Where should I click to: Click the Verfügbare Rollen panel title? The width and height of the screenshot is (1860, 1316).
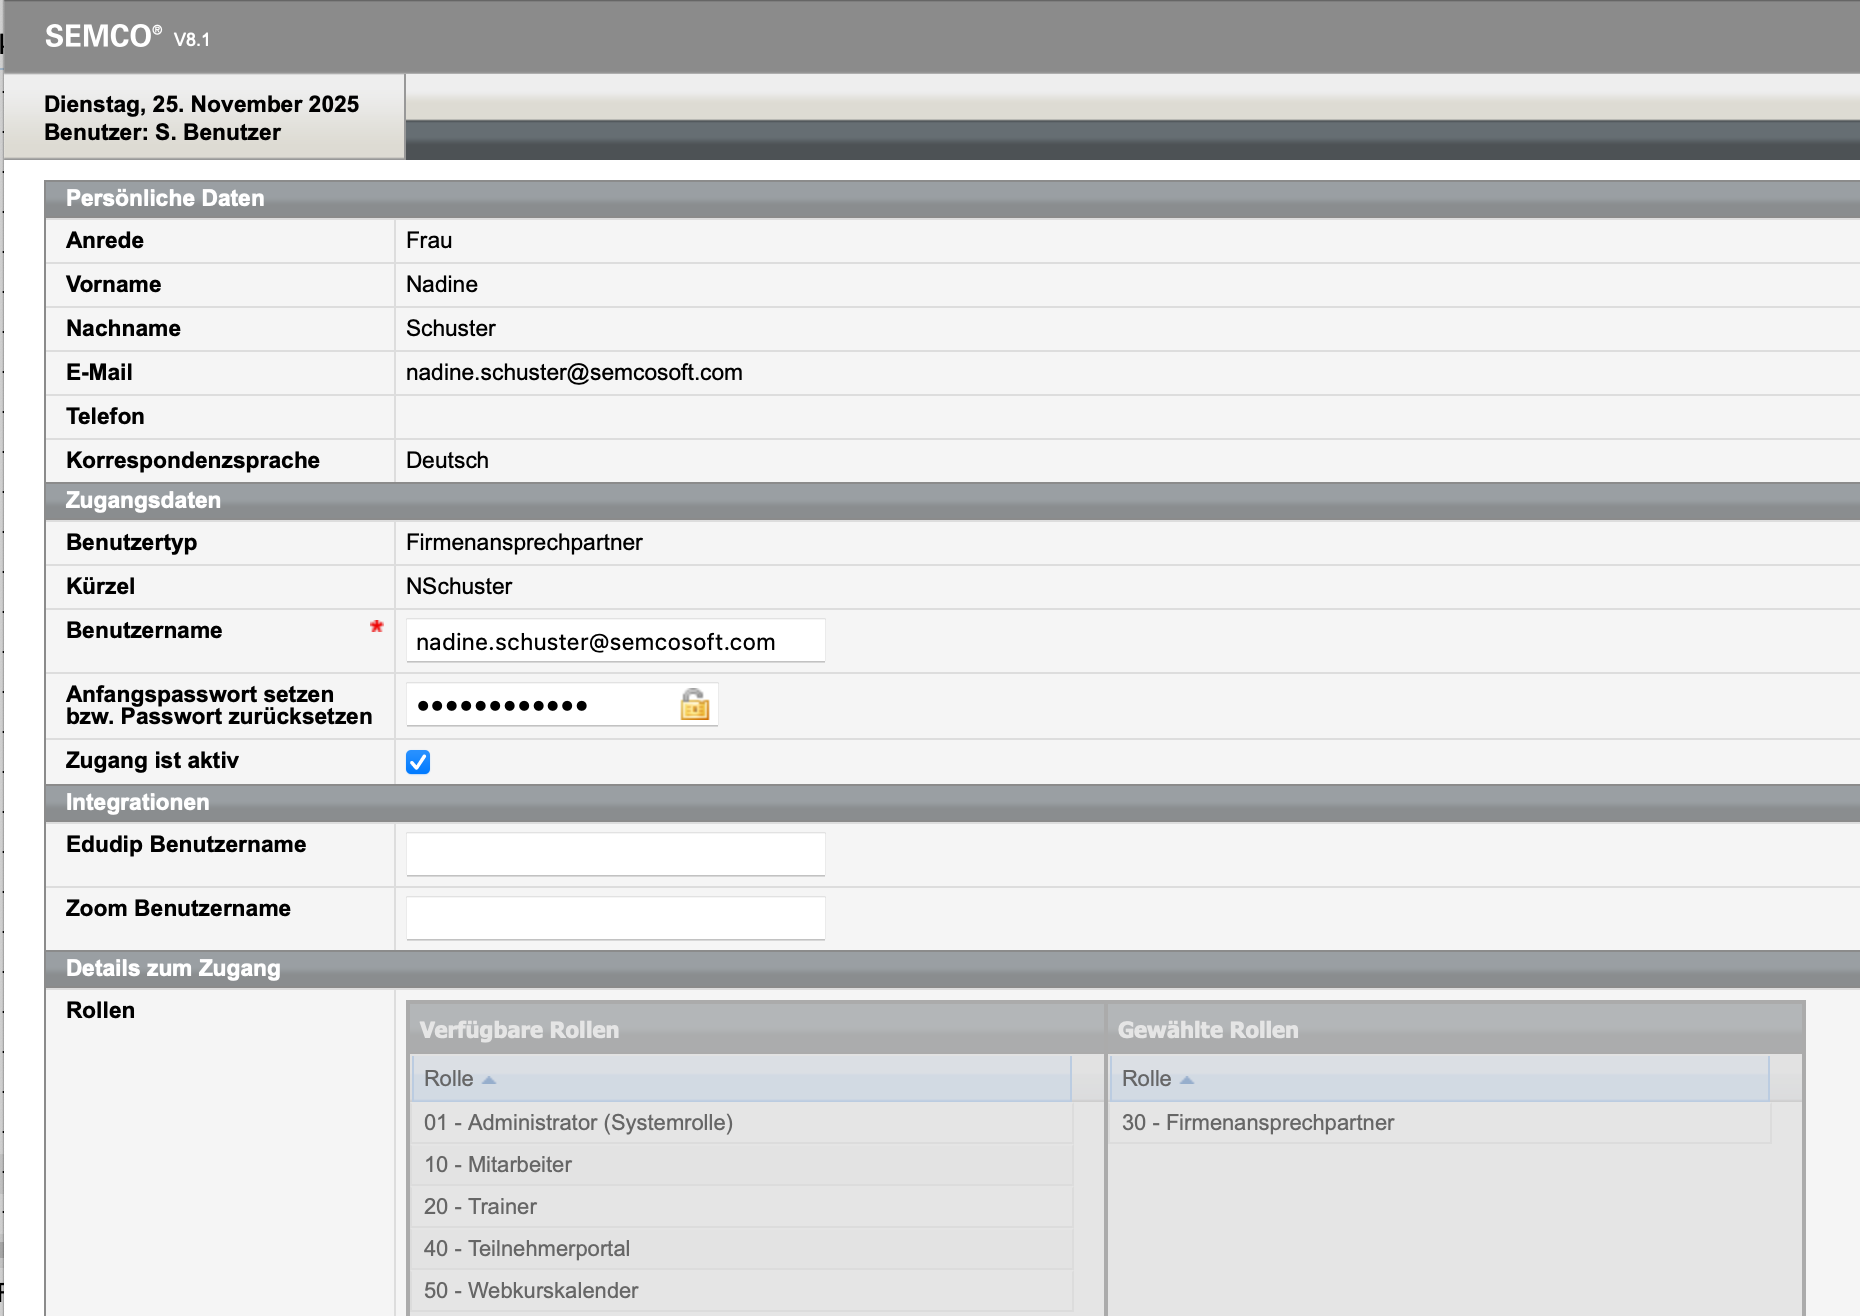(519, 1030)
